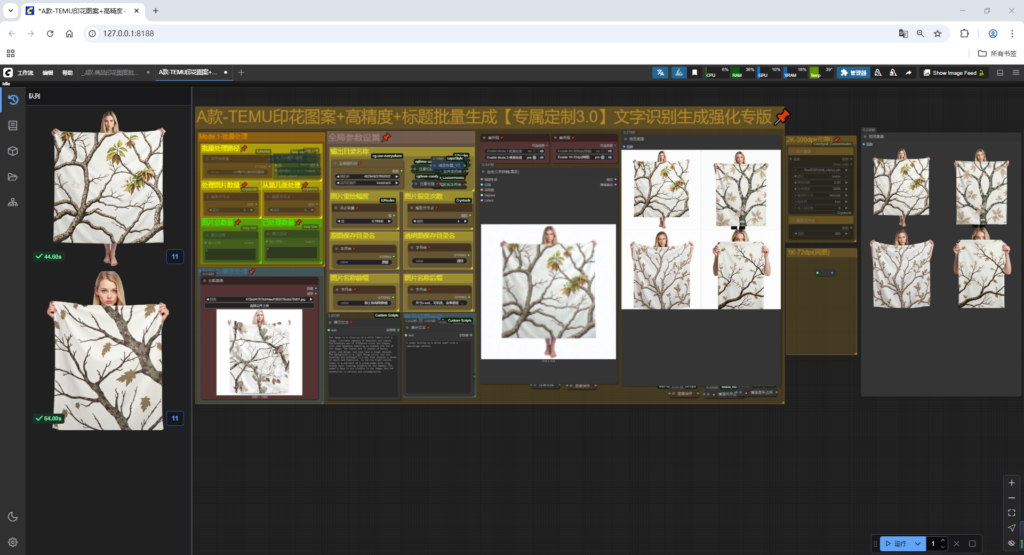Open the hamburger menu at top right
The width and height of the screenshot is (1024, 555).
(x=1015, y=73)
